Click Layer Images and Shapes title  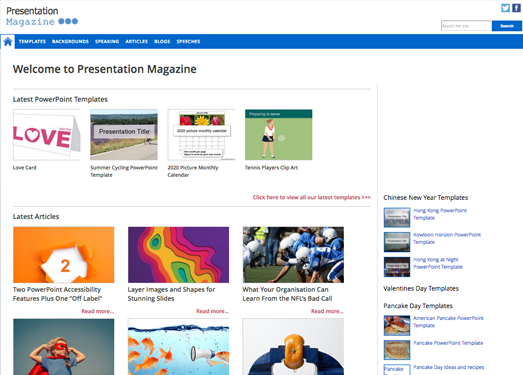pyautogui.click(x=171, y=294)
